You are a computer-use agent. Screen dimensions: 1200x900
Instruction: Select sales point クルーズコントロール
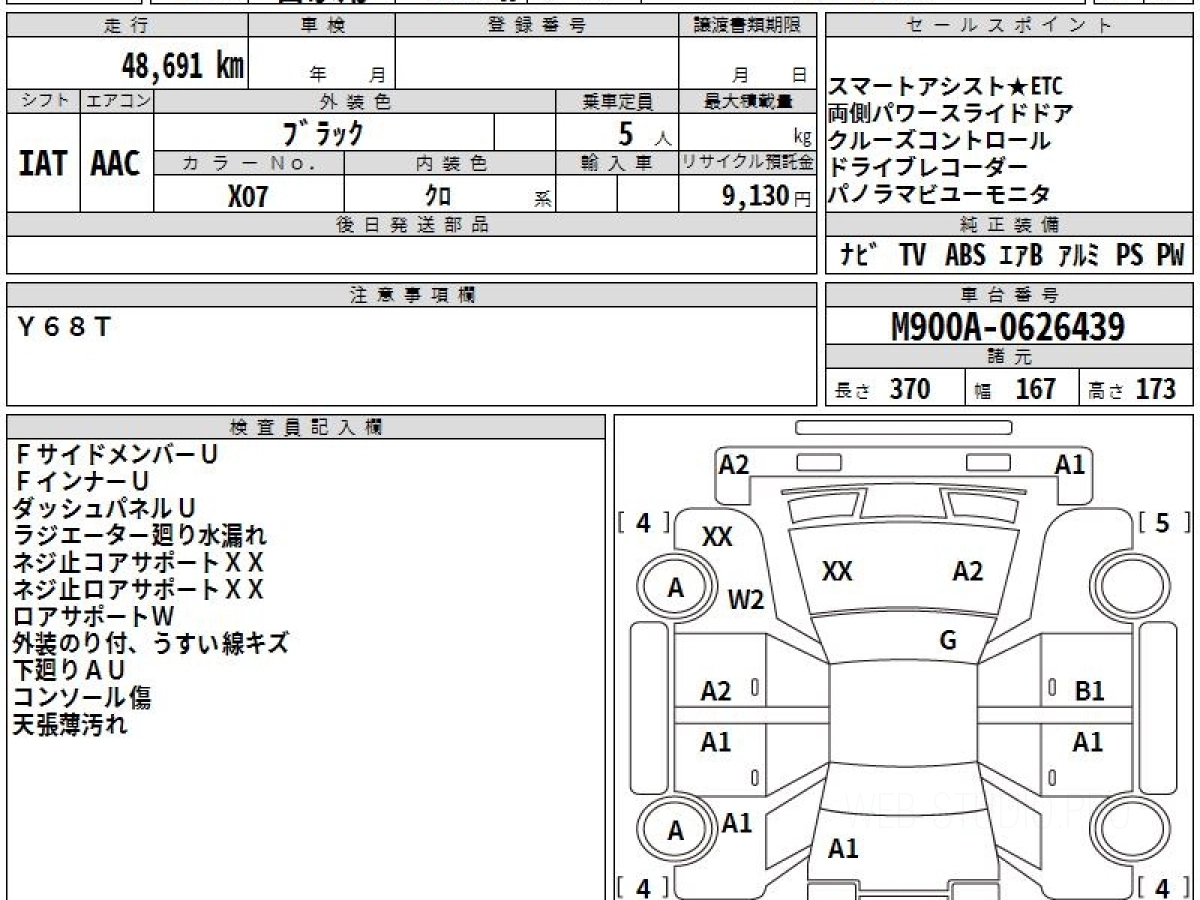(x=939, y=140)
